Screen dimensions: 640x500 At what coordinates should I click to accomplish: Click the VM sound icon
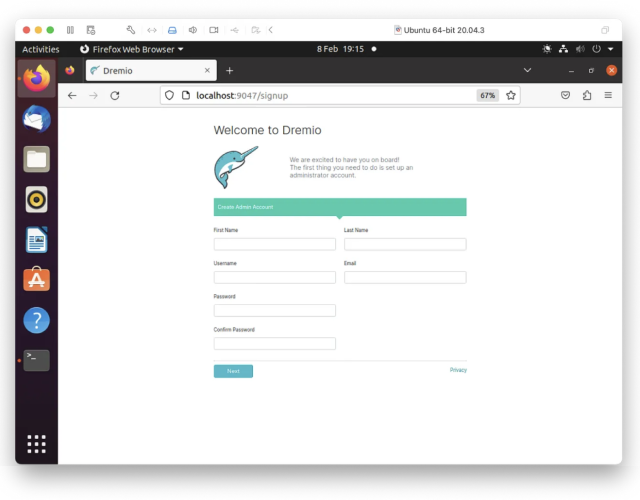pyautogui.click(x=193, y=30)
